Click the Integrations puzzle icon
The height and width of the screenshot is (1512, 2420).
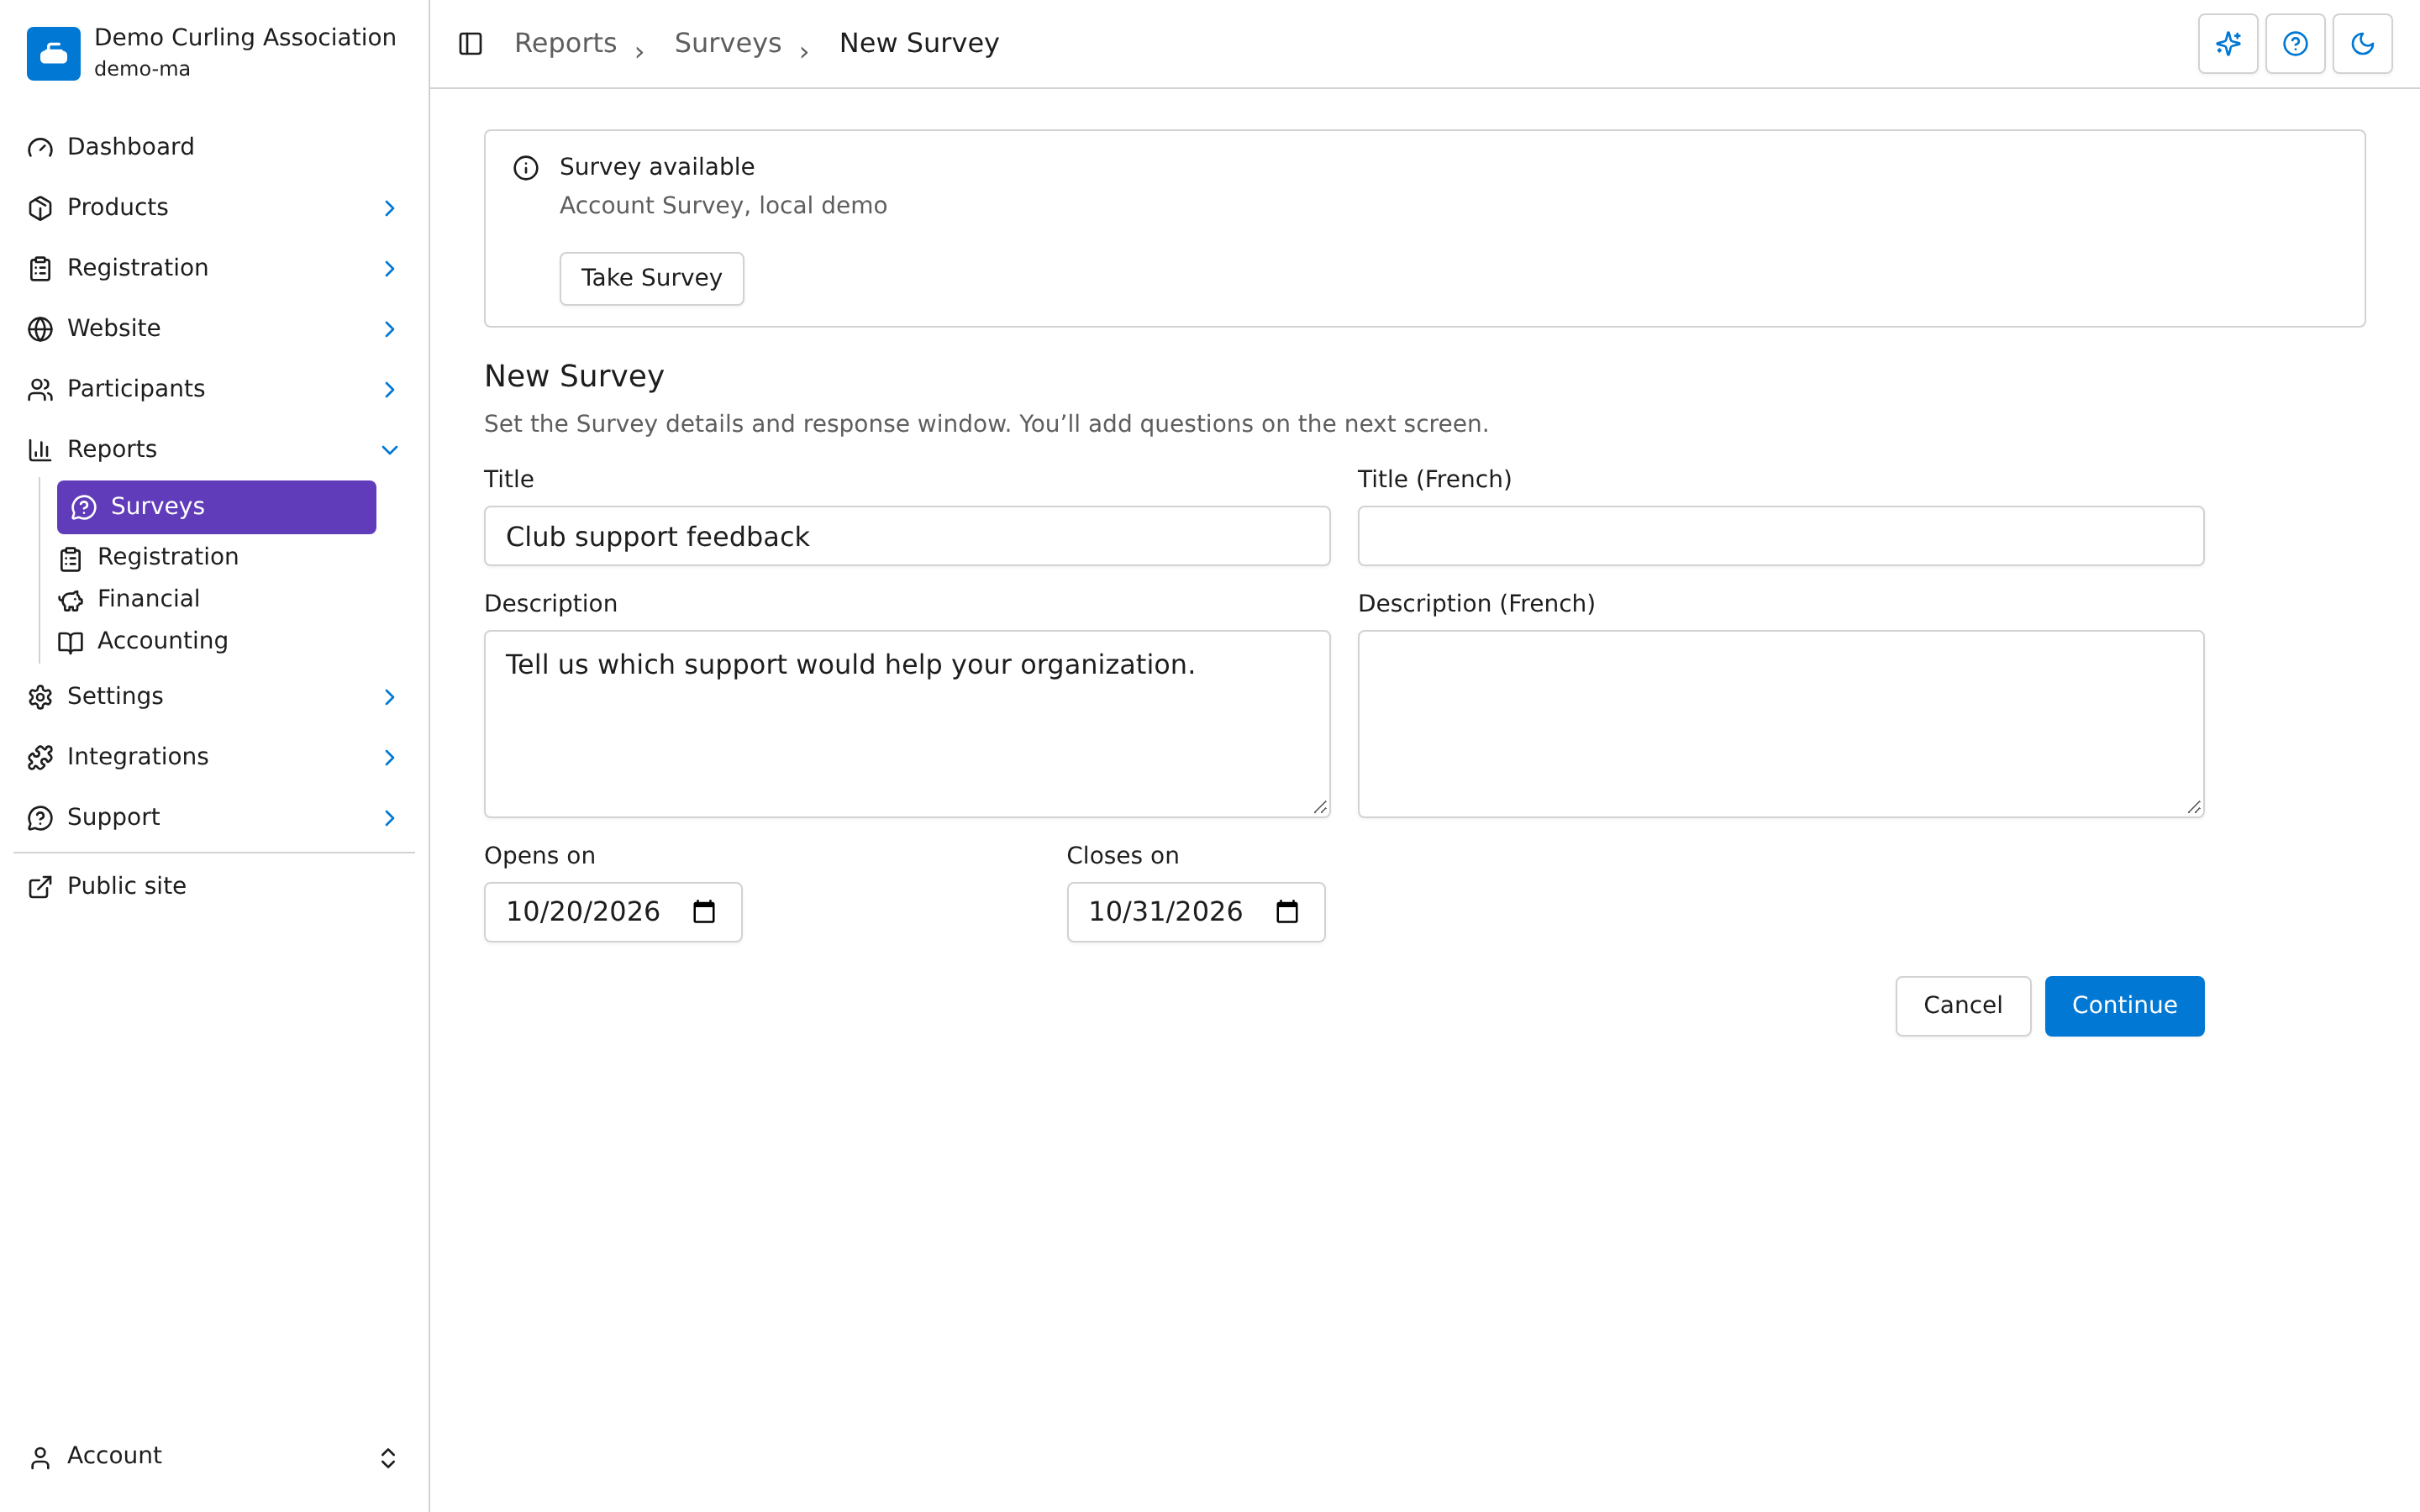(x=40, y=758)
